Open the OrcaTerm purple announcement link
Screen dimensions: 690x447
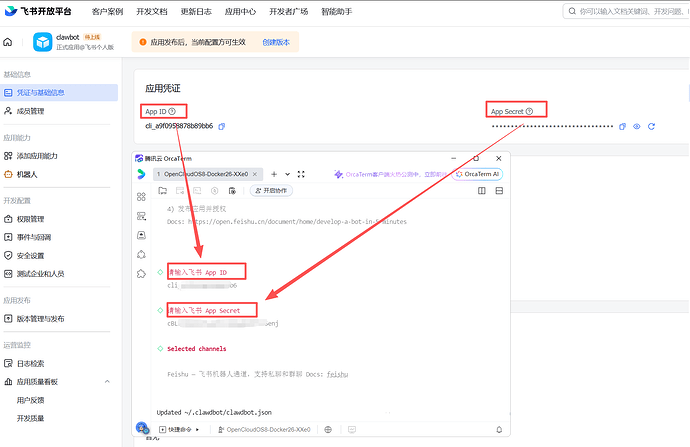pyautogui.click(x=390, y=174)
